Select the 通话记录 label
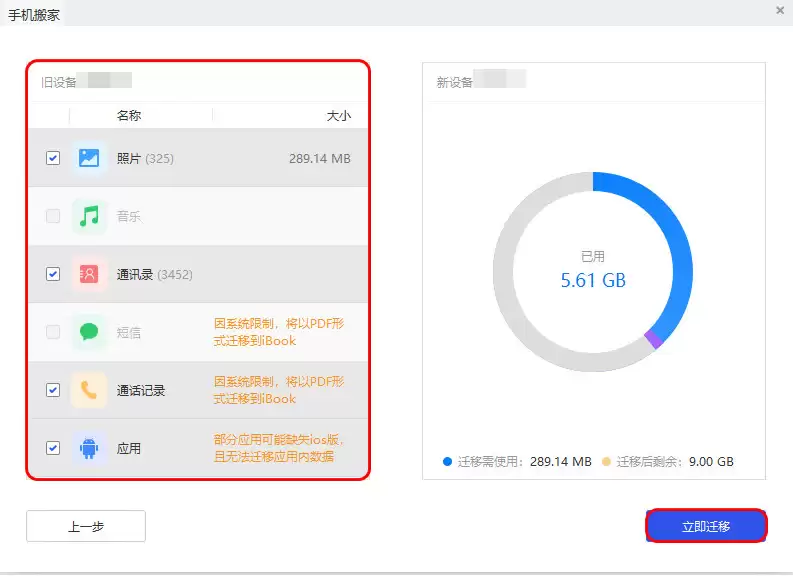 [x=141, y=391]
